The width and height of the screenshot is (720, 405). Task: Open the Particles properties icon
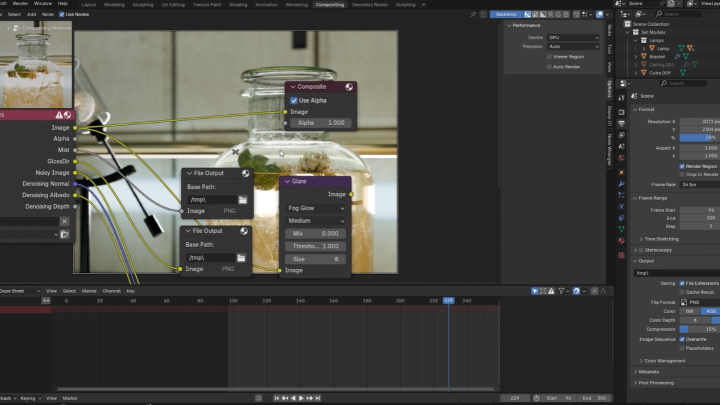(621, 195)
